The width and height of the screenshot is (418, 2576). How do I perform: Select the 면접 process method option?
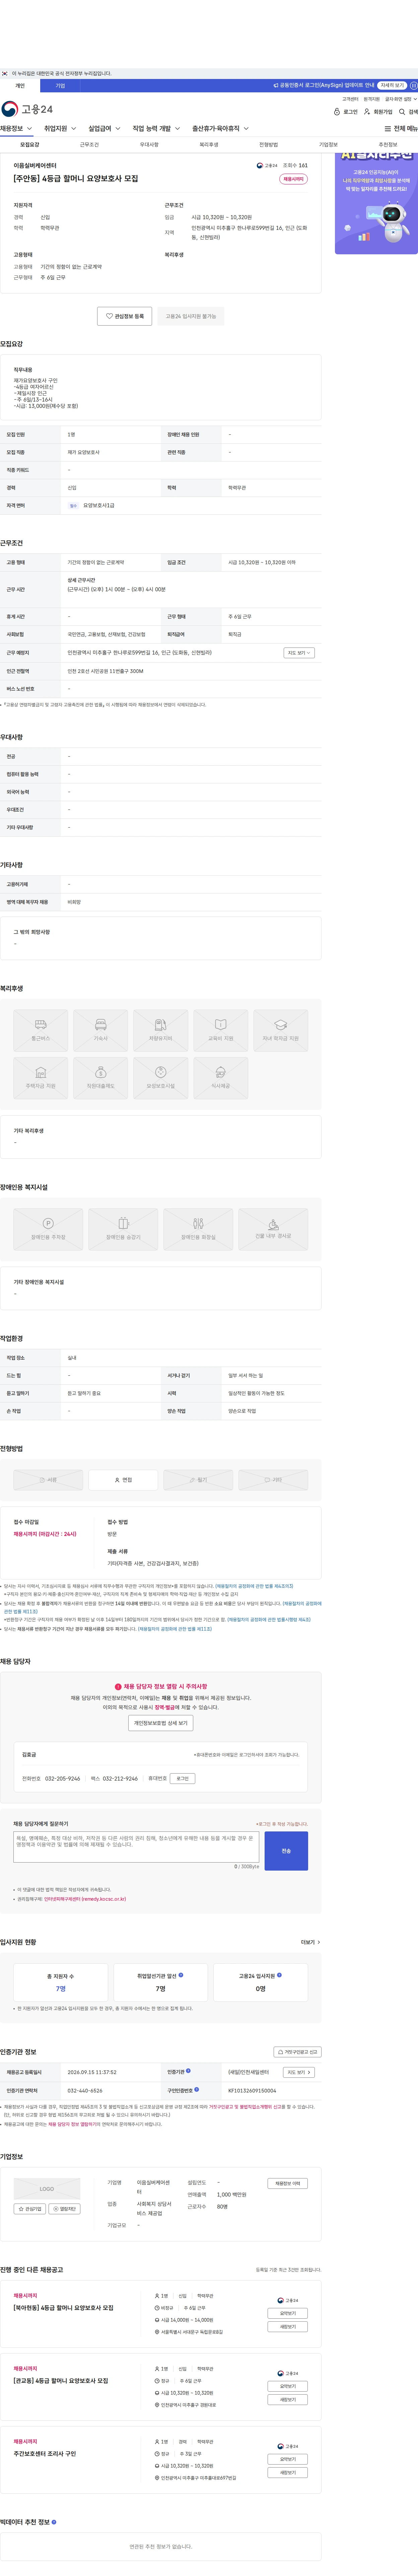point(123,1480)
